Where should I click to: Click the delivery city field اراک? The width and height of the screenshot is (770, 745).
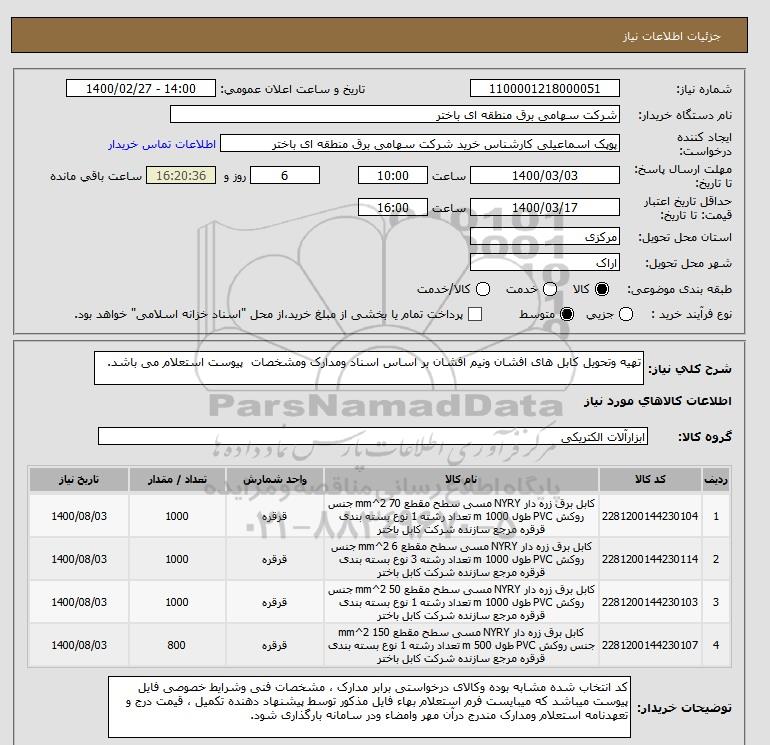(545, 263)
